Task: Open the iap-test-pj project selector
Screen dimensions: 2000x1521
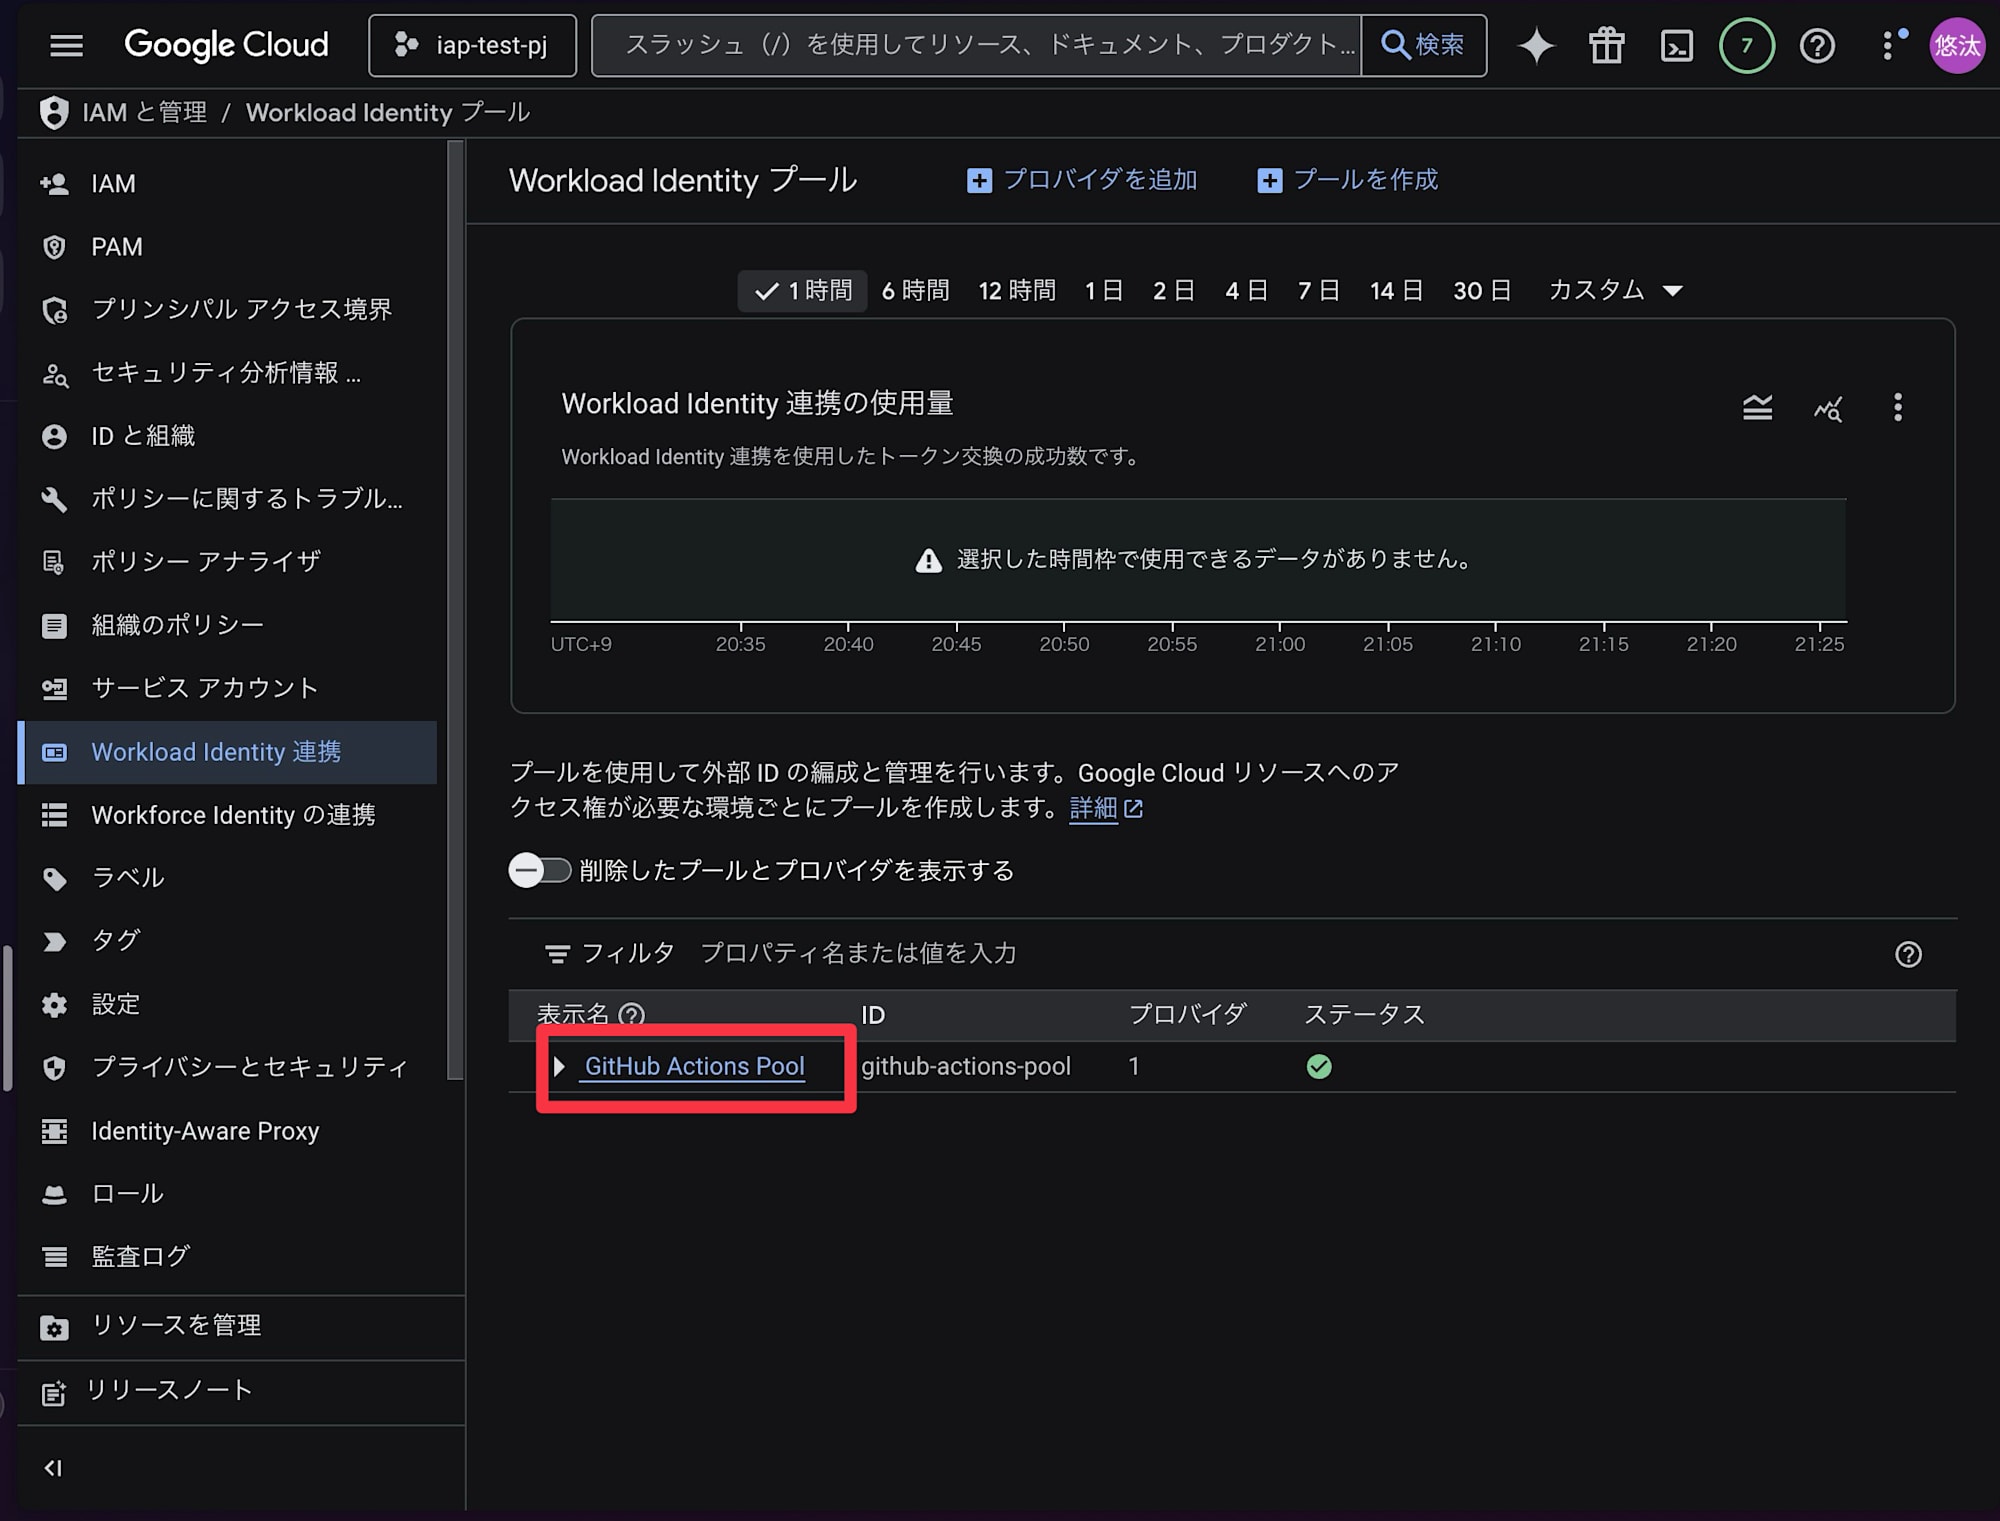Action: pyautogui.click(x=472, y=46)
